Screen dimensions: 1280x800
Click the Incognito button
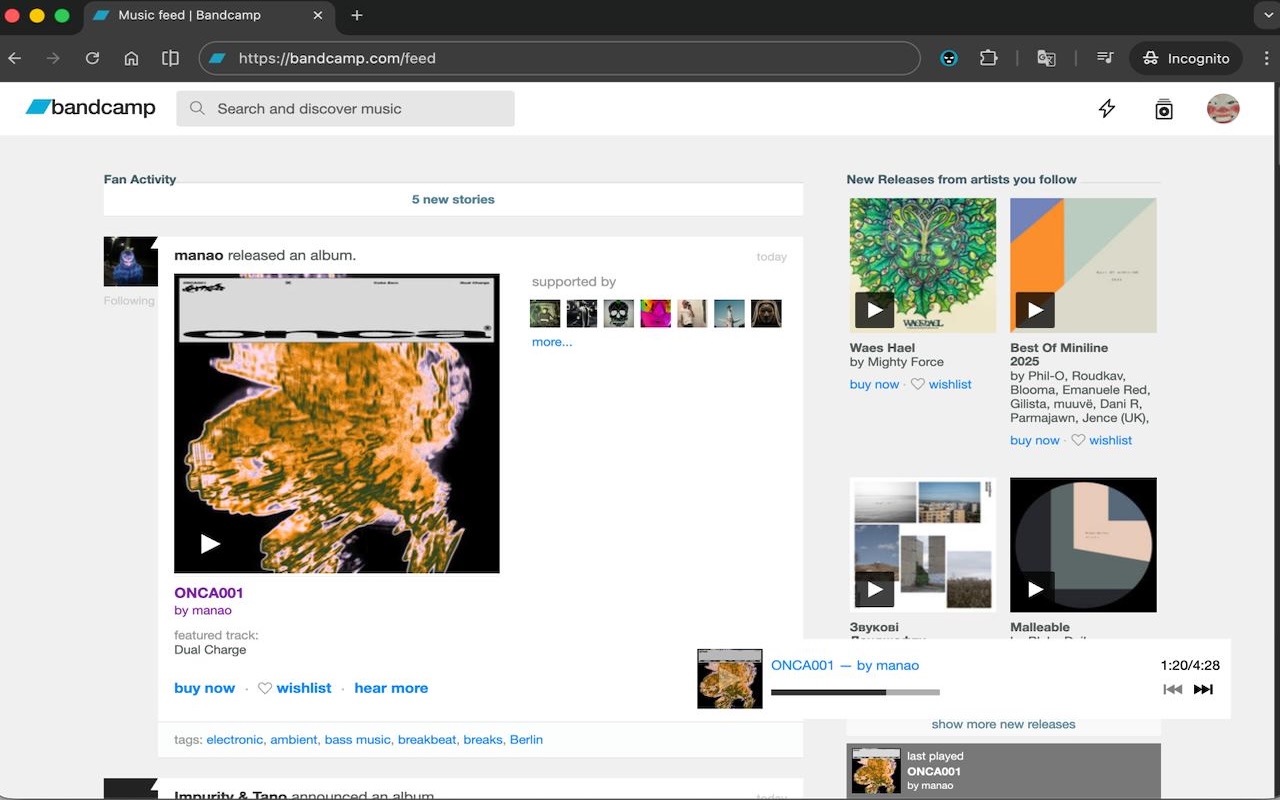tap(1186, 58)
